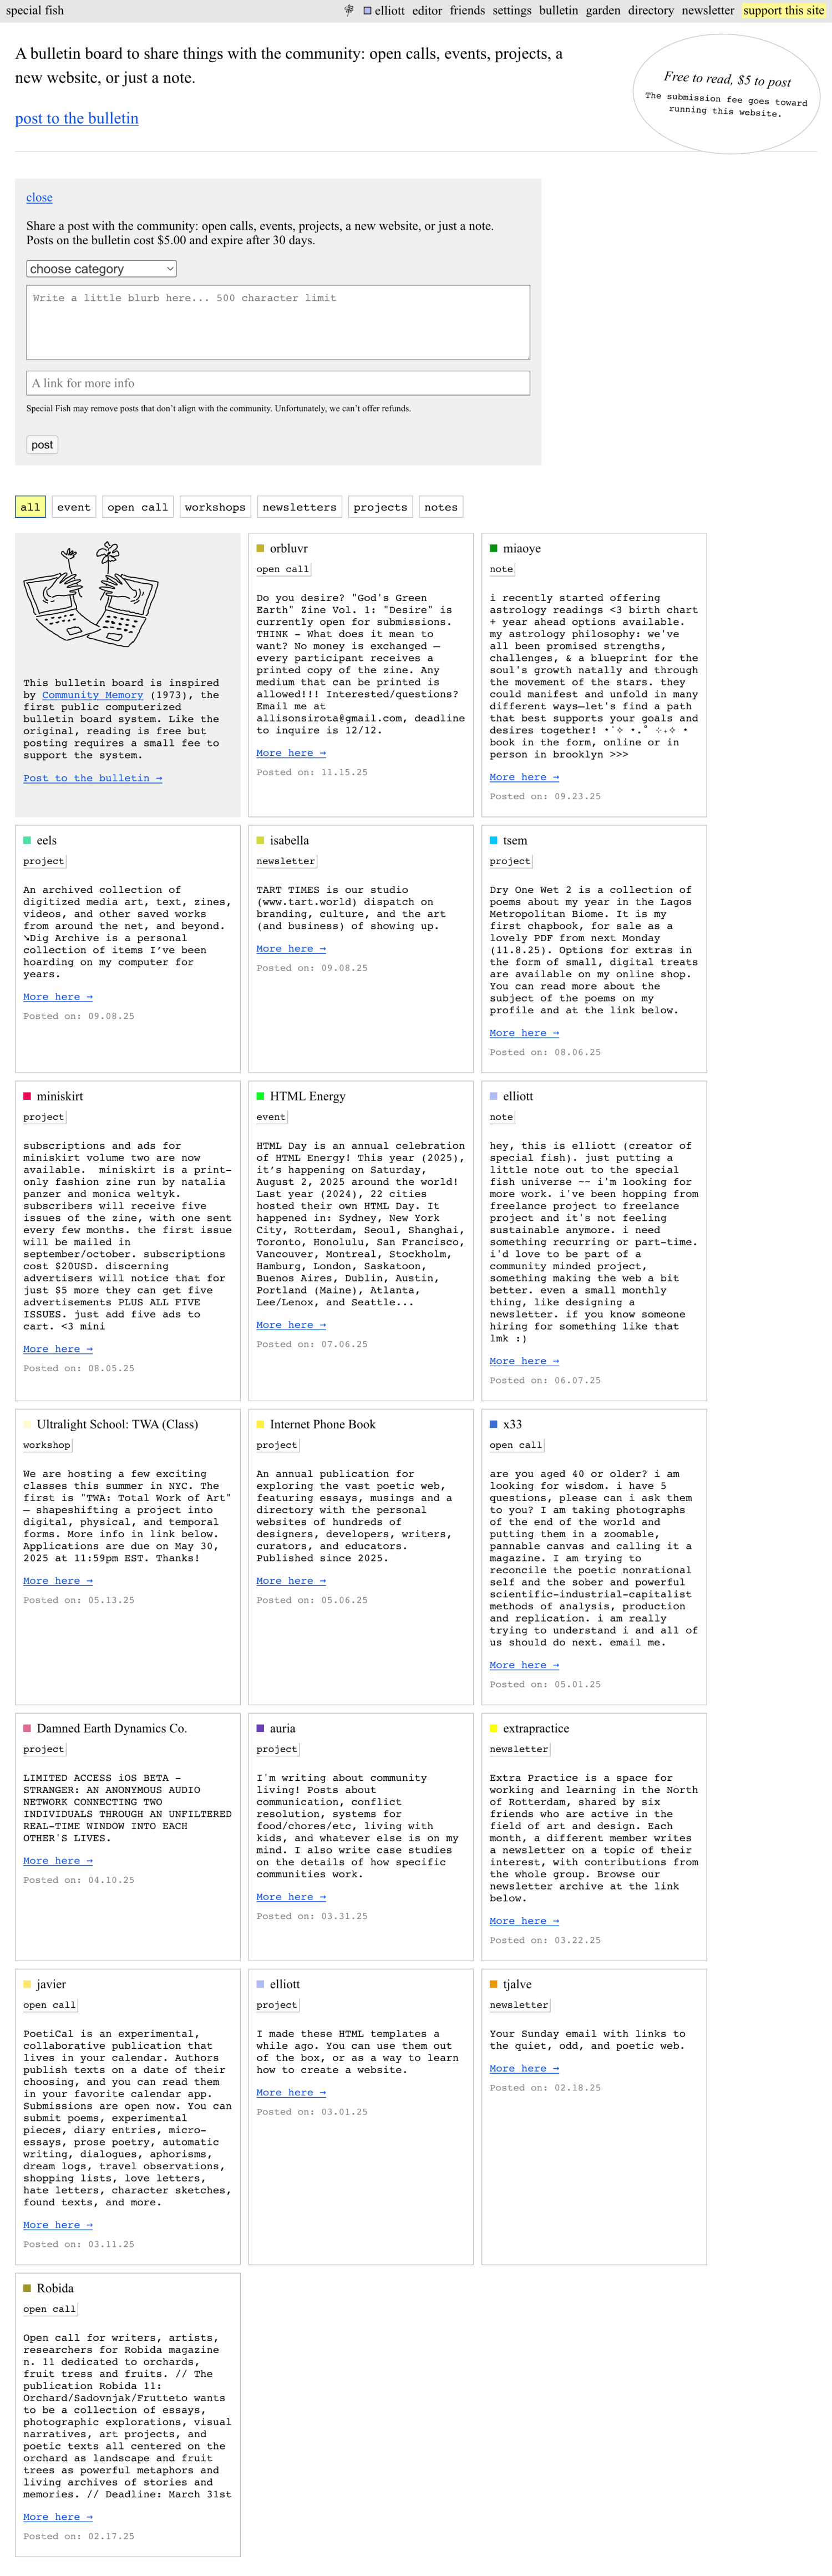Click the blurb text area
This screenshot has width=832, height=2576.
click(x=278, y=322)
